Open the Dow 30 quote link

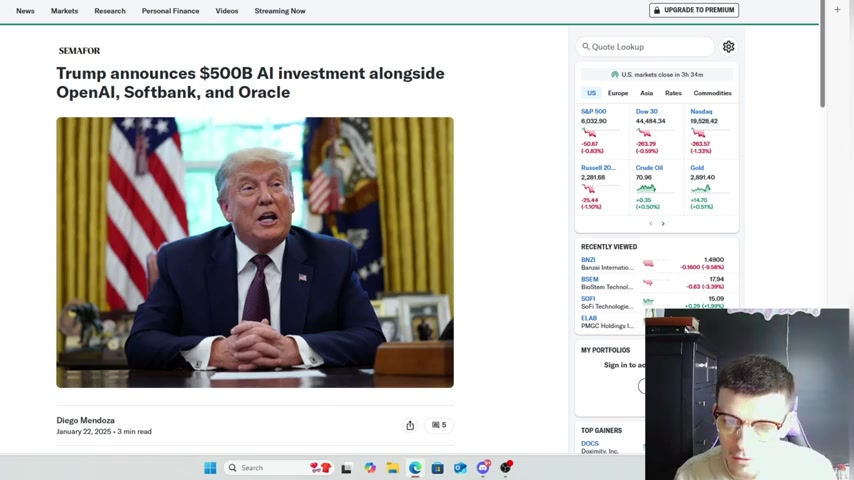coord(646,111)
